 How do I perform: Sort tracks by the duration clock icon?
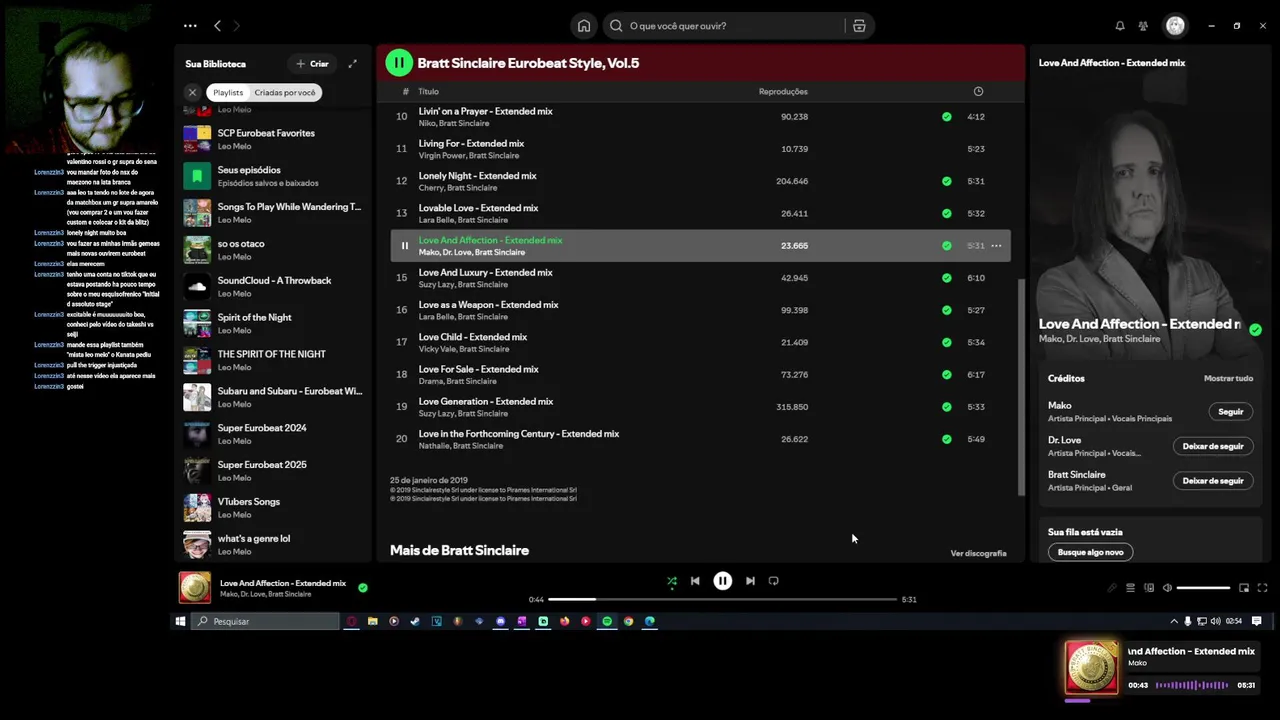[978, 91]
